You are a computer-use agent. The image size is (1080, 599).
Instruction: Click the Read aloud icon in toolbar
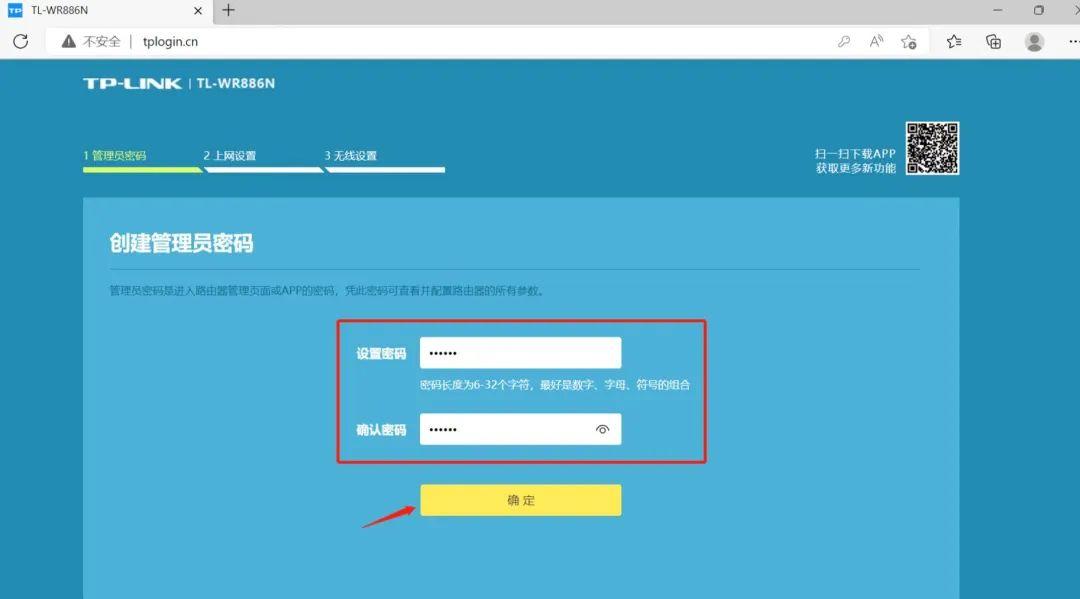pyautogui.click(x=875, y=41)
